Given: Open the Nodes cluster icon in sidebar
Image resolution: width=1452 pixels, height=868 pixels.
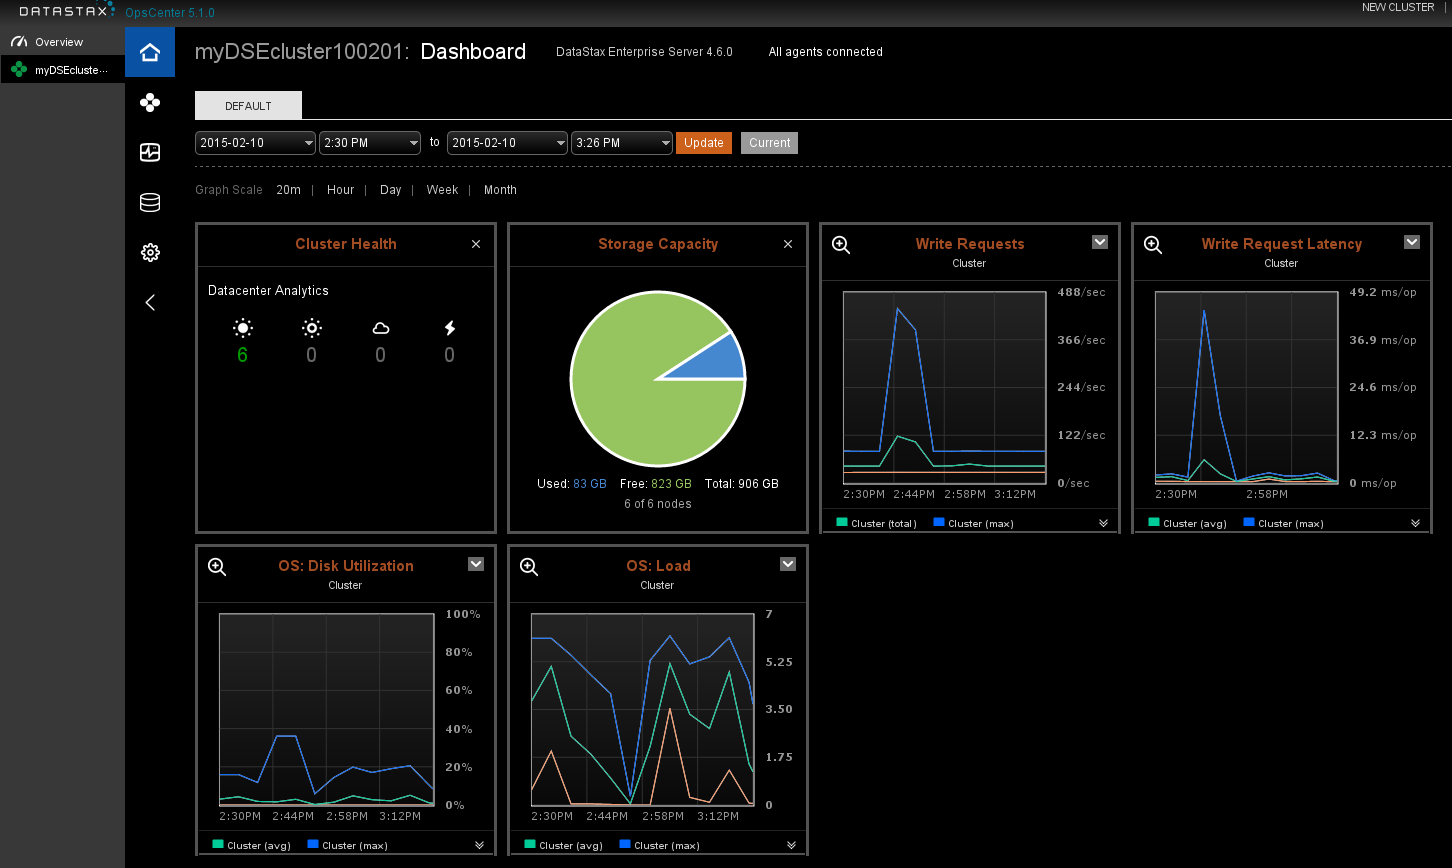Looking at the screenshot, I should pyautogui.click(x=150, y=102).
